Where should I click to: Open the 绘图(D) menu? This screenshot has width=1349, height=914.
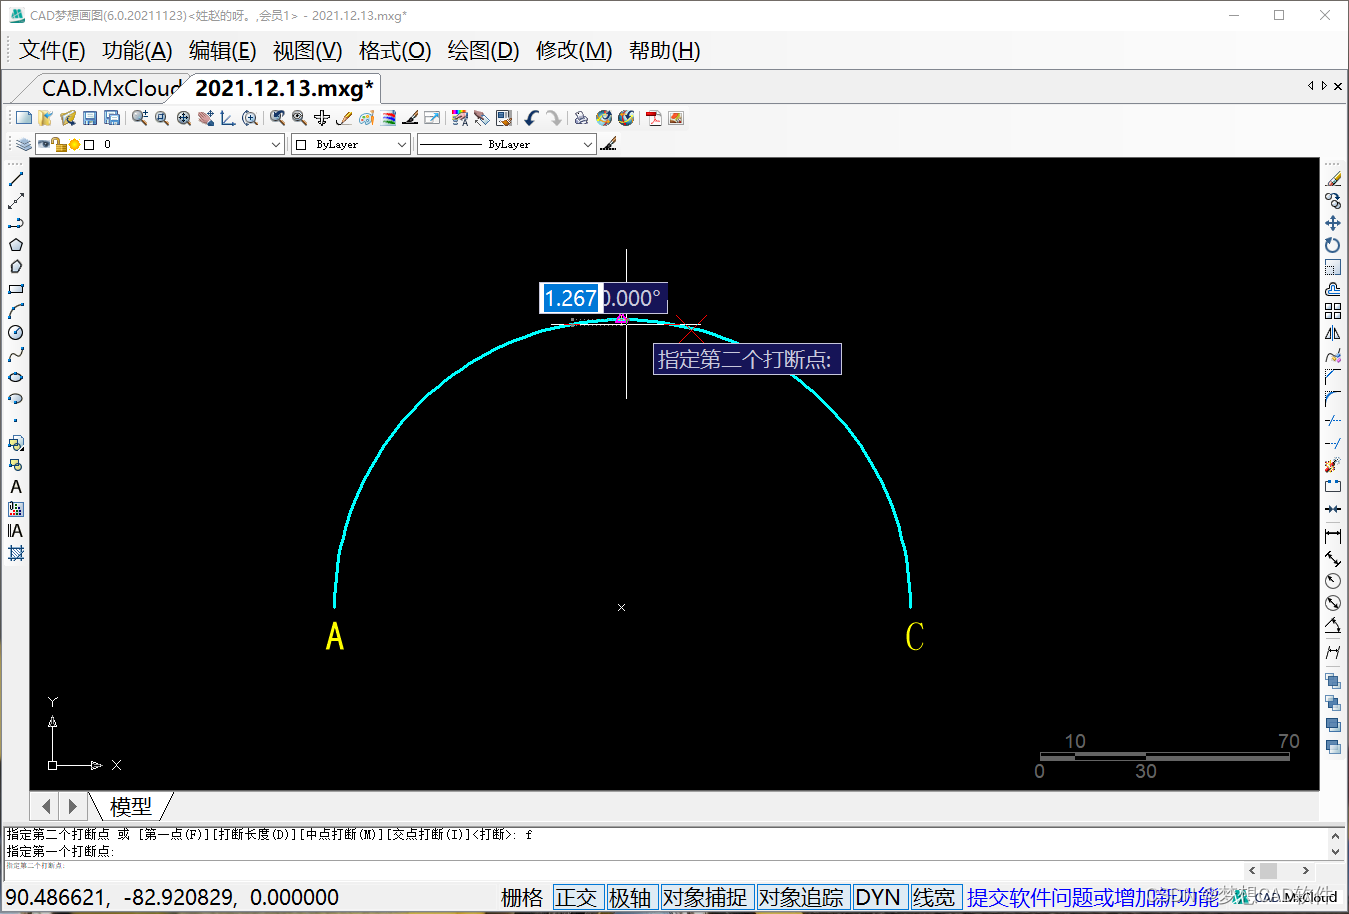[483, 50]
